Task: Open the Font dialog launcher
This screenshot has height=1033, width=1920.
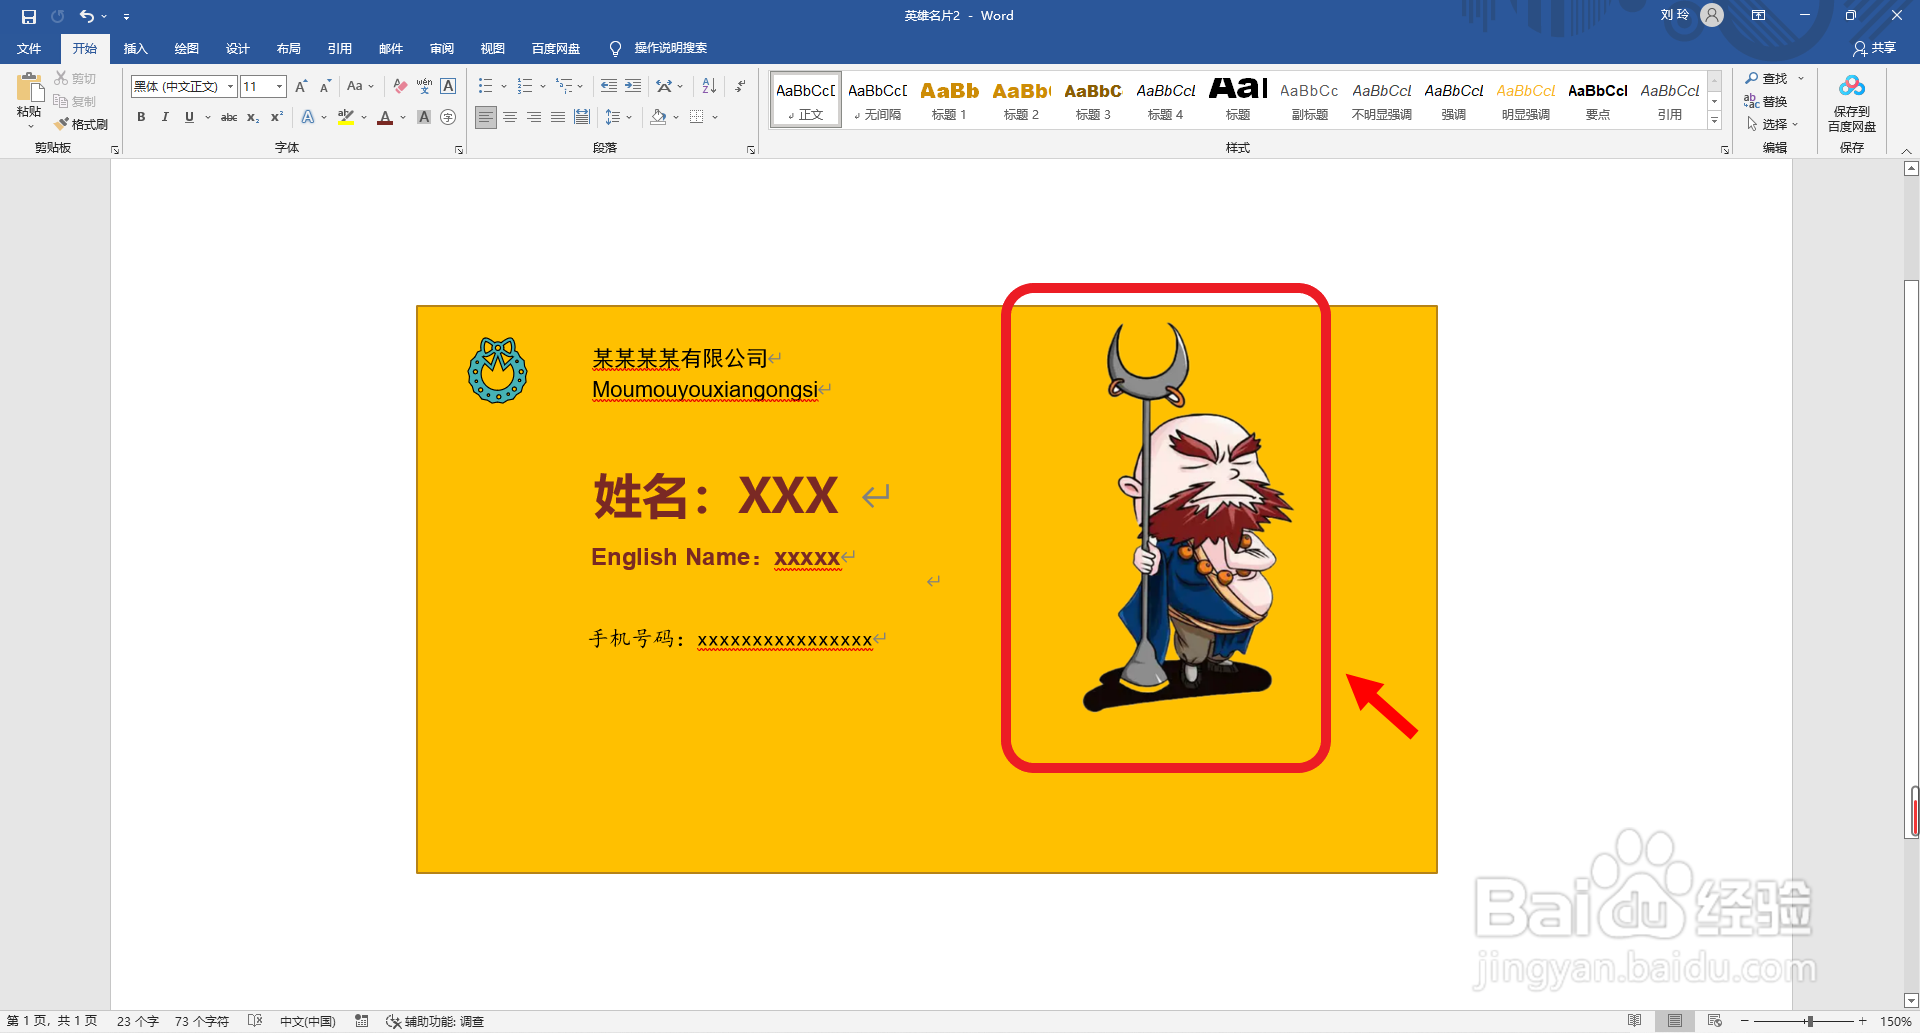Action: pyautogui.click(x=459, y=150)
